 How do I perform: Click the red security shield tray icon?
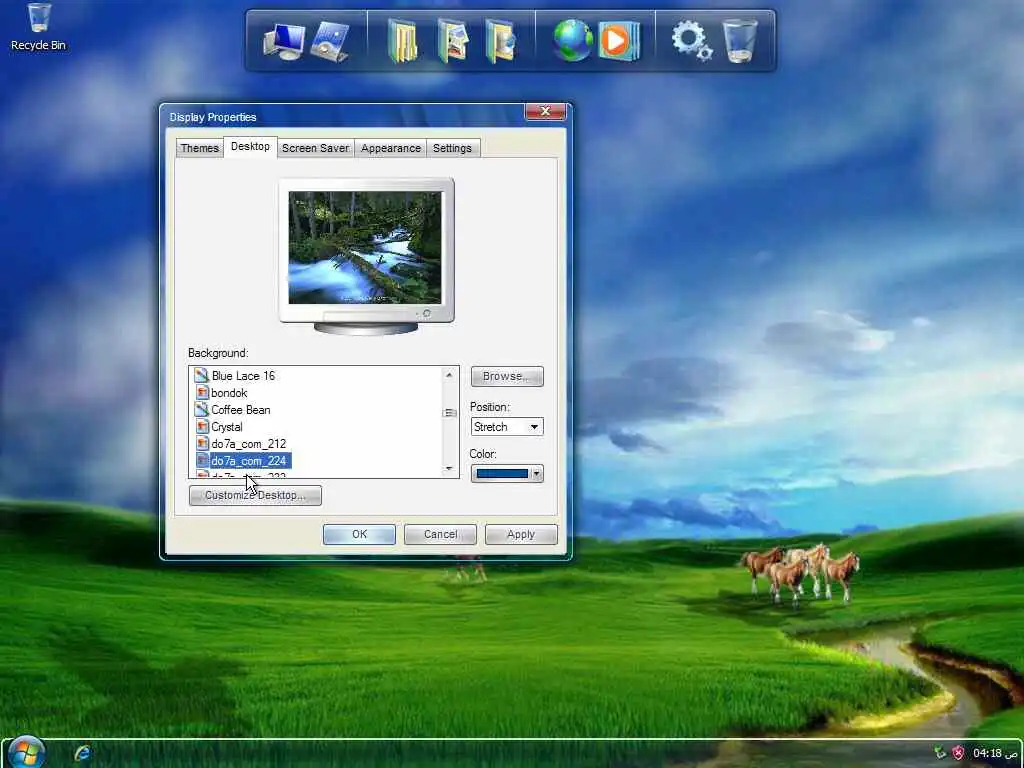pos(957,753)
